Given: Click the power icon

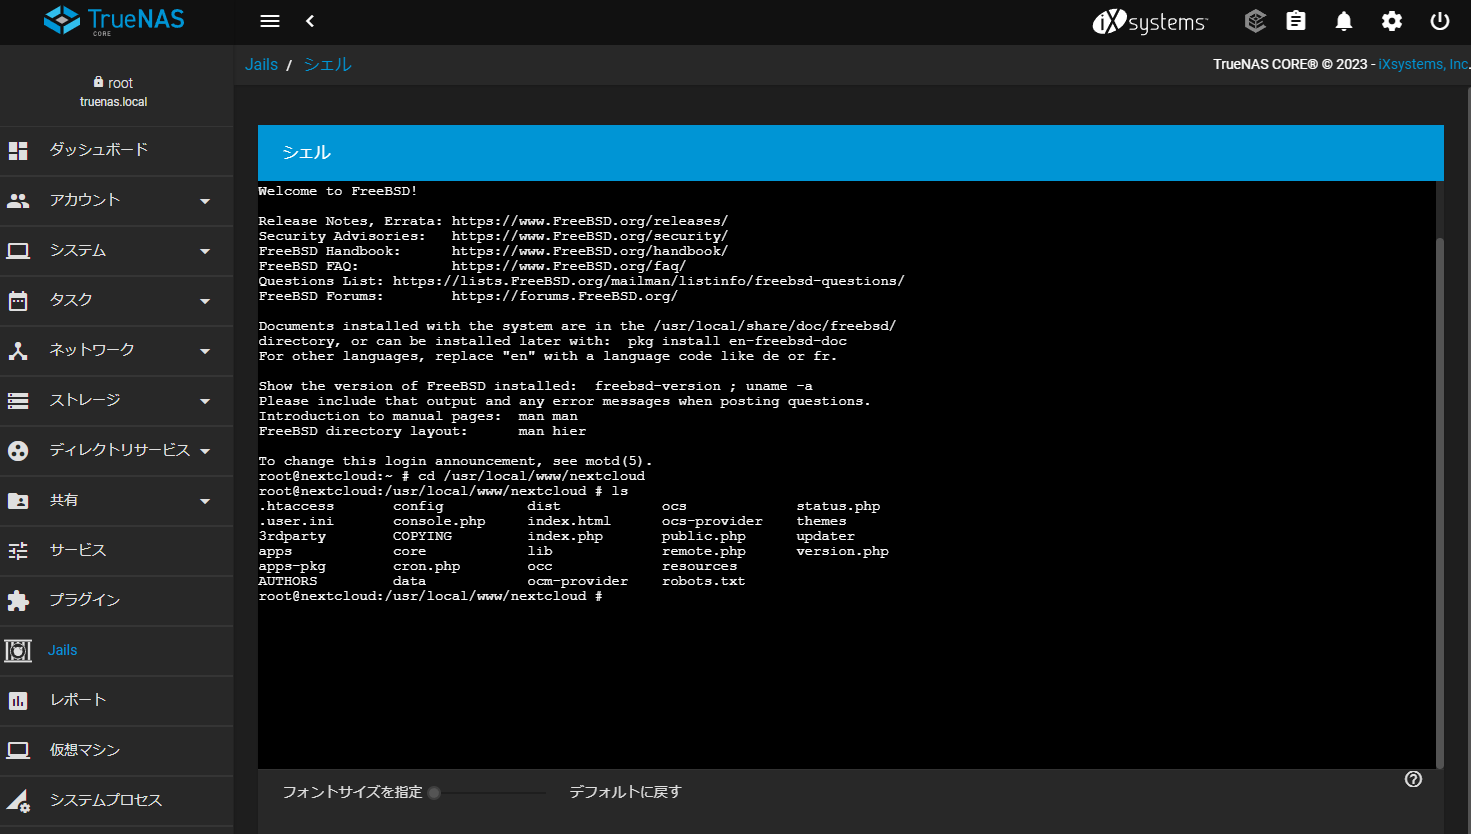Looking at the screenshot, I should [x=1440, y=21].
